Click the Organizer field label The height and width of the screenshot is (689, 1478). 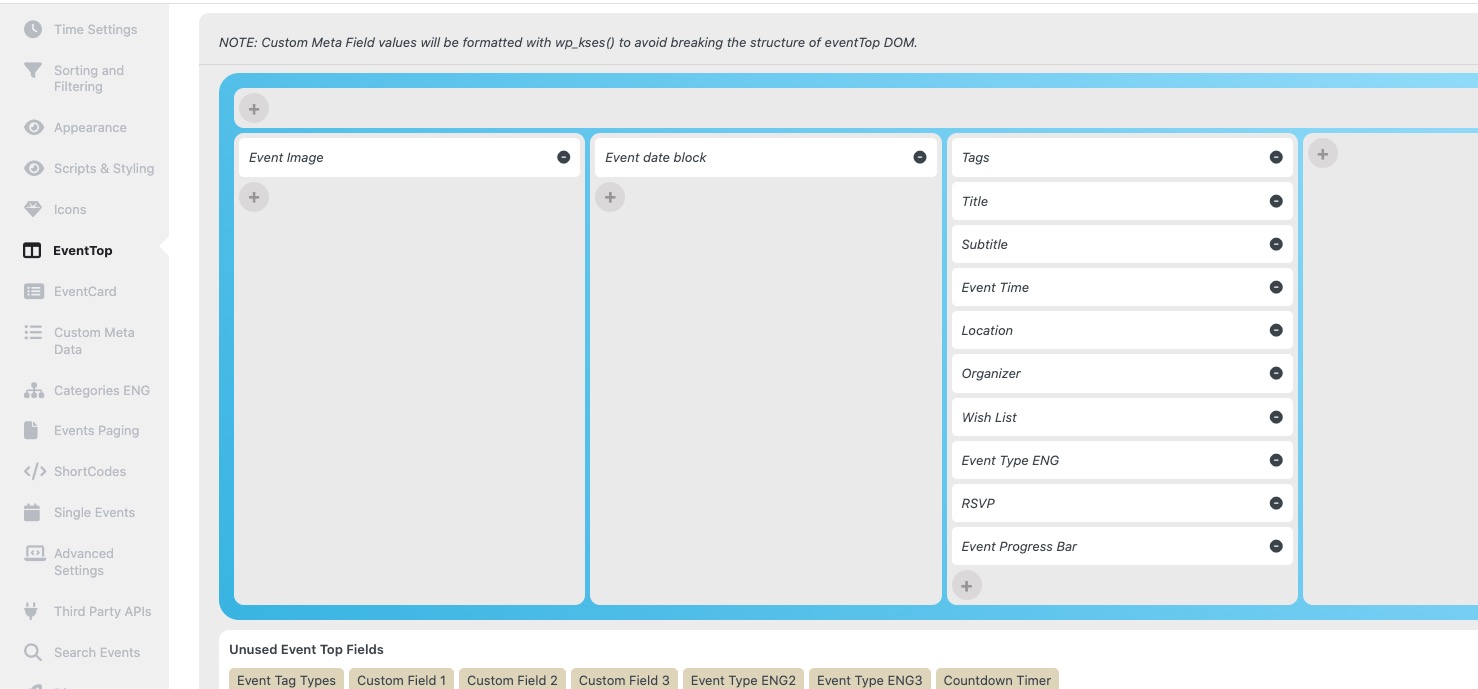coord(991,373)
